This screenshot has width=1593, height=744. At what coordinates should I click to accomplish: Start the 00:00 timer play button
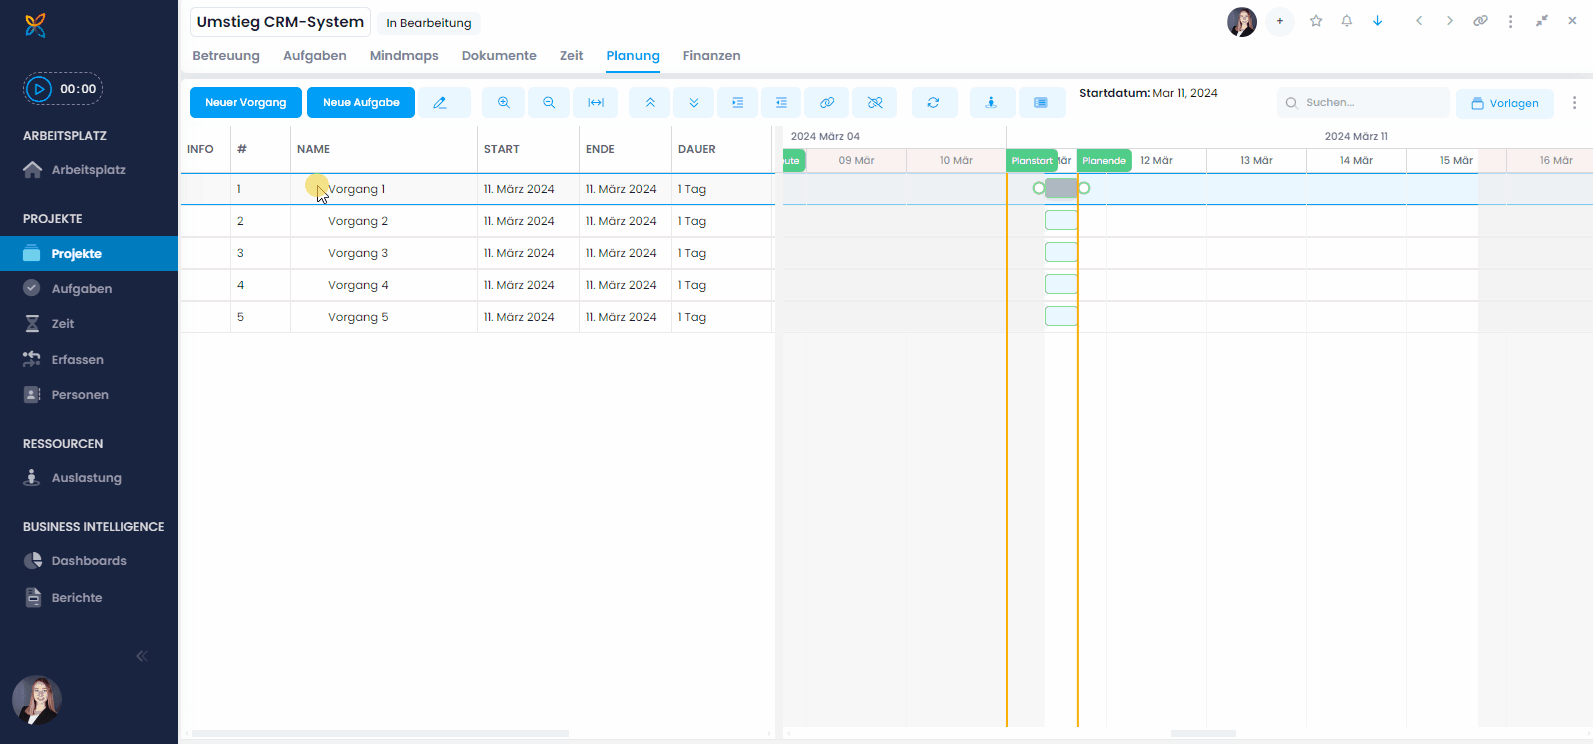39,89
